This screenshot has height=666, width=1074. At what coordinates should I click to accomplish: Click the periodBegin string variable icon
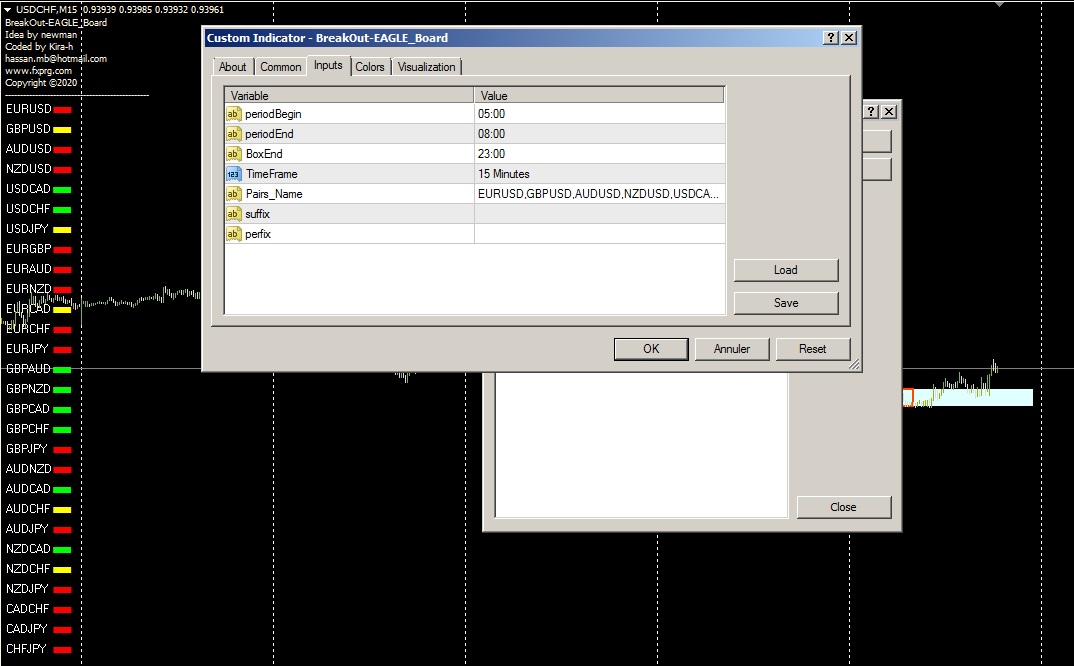coord(234,114)
